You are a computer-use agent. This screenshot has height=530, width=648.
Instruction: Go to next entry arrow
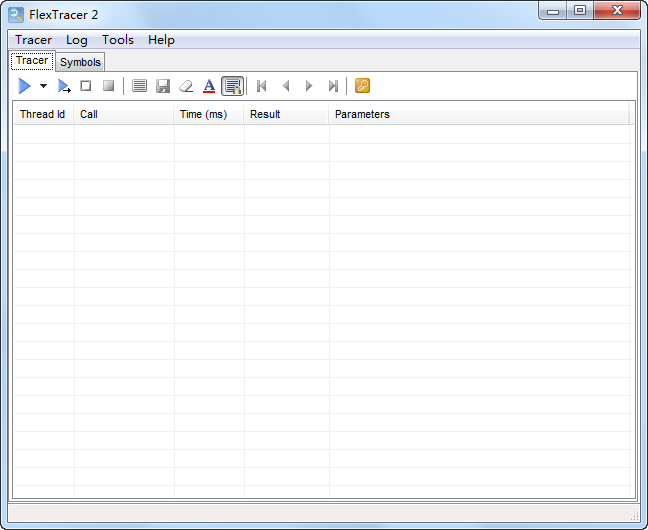click(x=309, y=86)
